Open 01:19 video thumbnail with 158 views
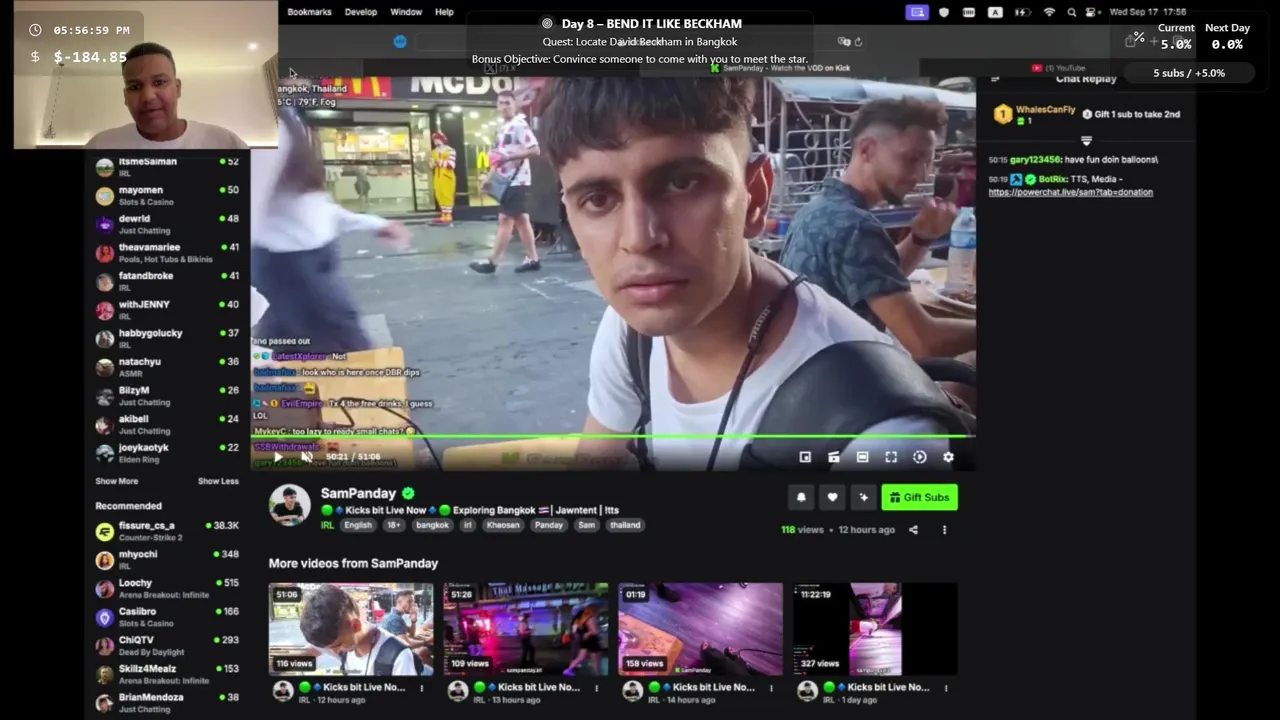 pos(700,629)
